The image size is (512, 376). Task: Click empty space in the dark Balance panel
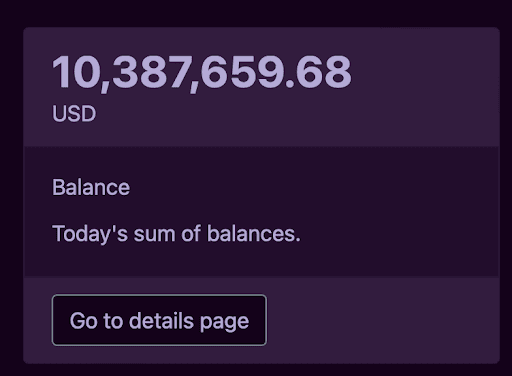point(399,211)
